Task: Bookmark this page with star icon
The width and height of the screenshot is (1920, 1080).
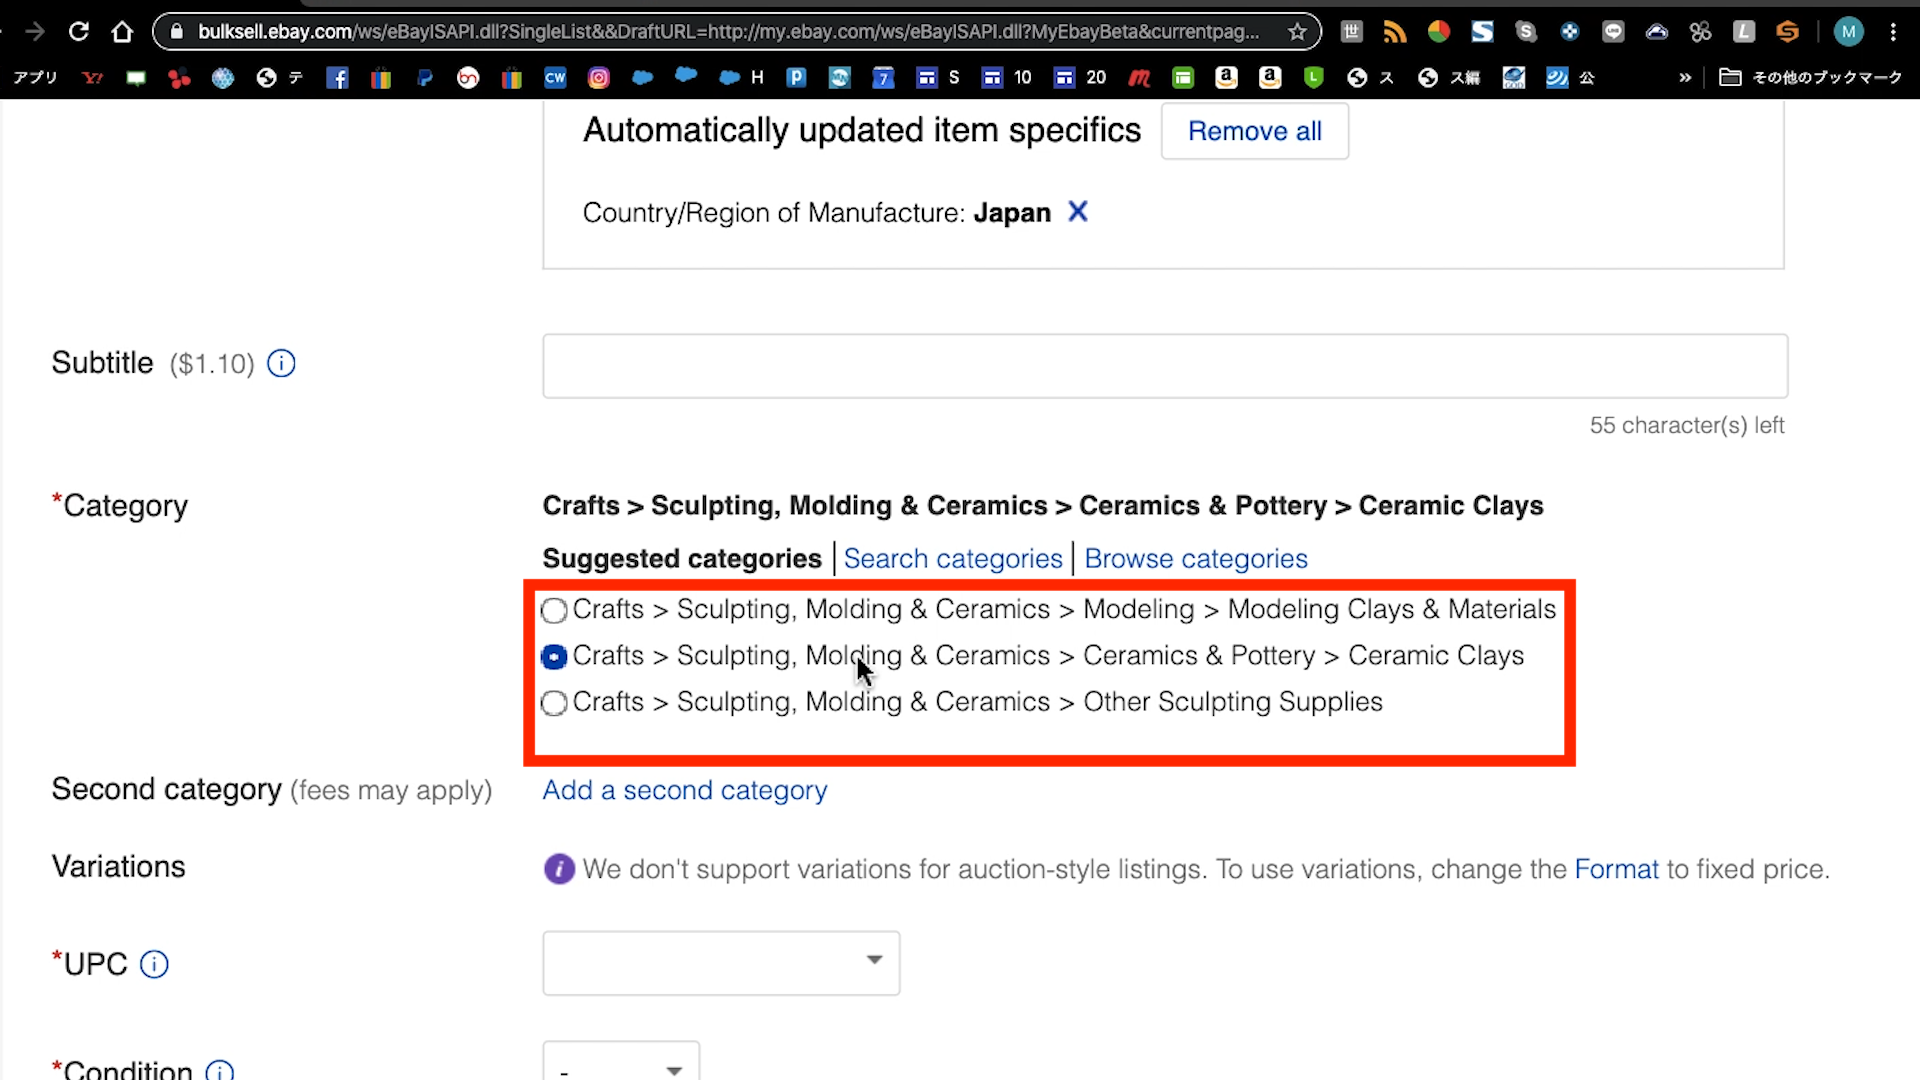Action: point(1297,32)
